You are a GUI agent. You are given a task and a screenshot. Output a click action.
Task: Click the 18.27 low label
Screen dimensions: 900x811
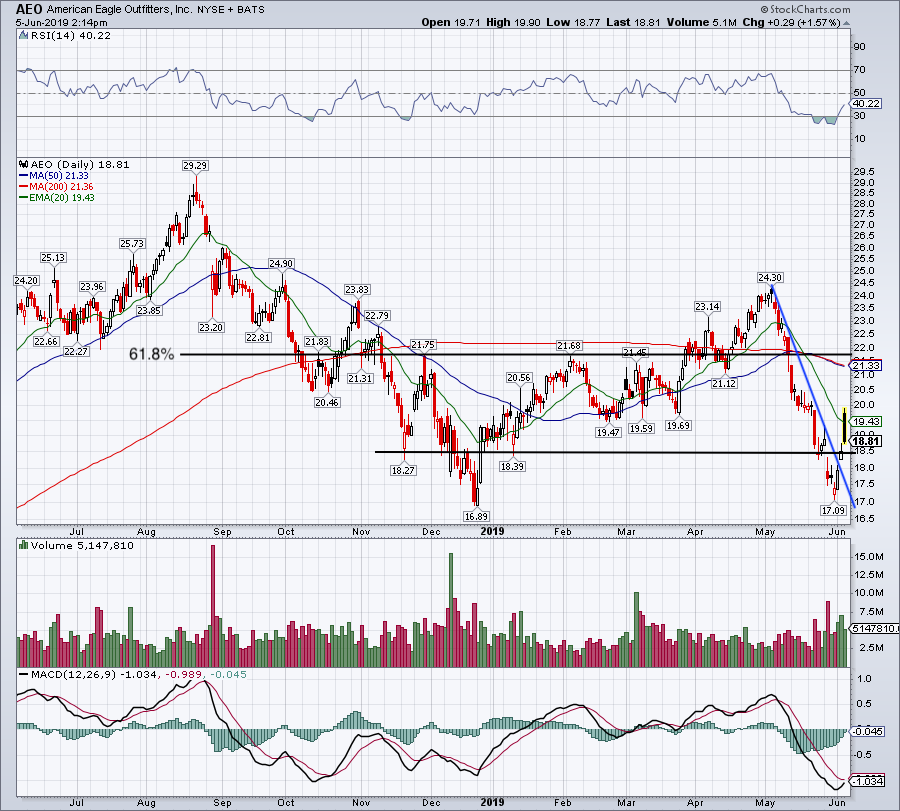tap(403, 470)
